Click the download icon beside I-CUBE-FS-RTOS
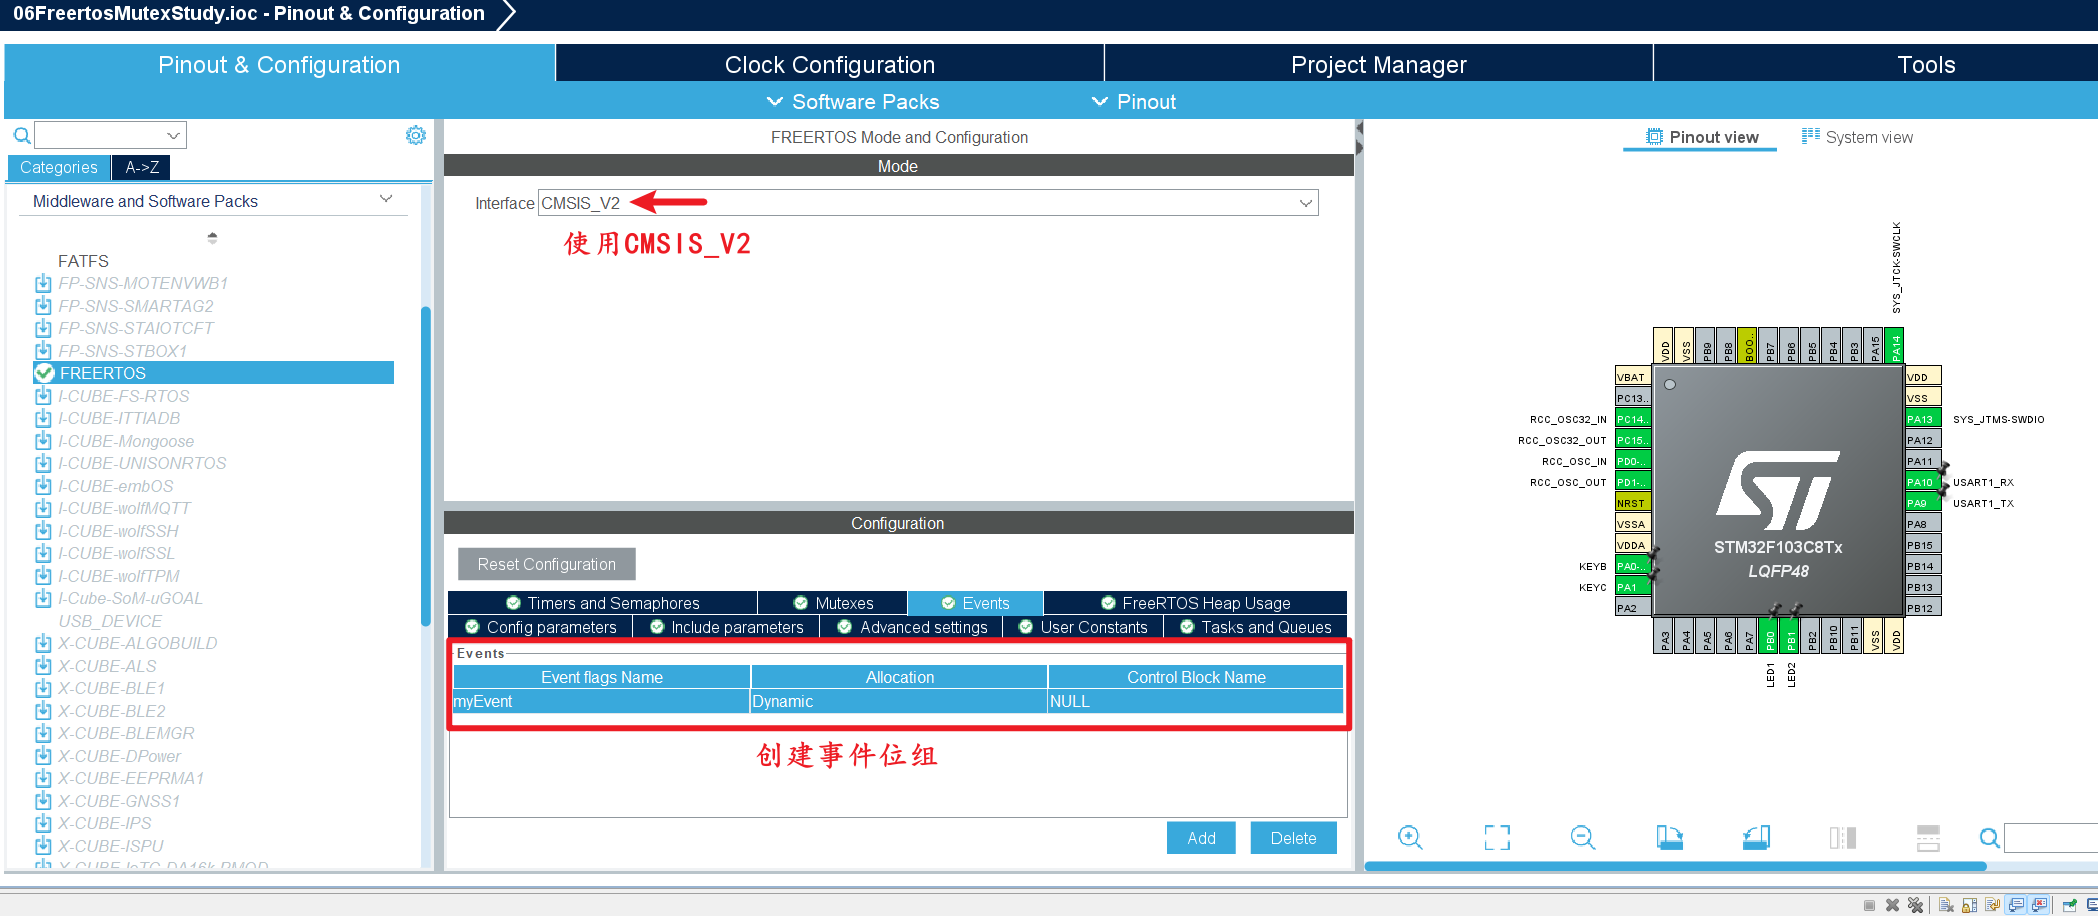 43,396
